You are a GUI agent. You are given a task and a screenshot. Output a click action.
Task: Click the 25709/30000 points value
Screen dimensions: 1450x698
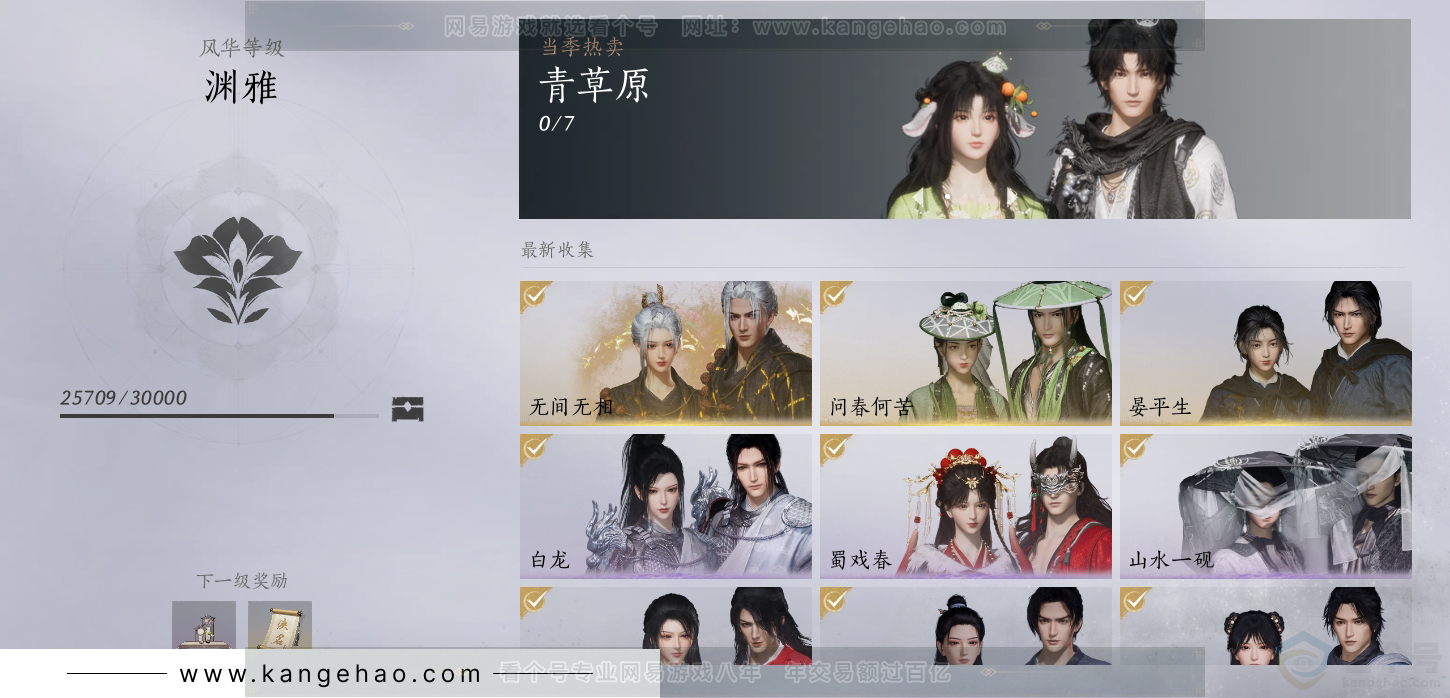(124, 398)
